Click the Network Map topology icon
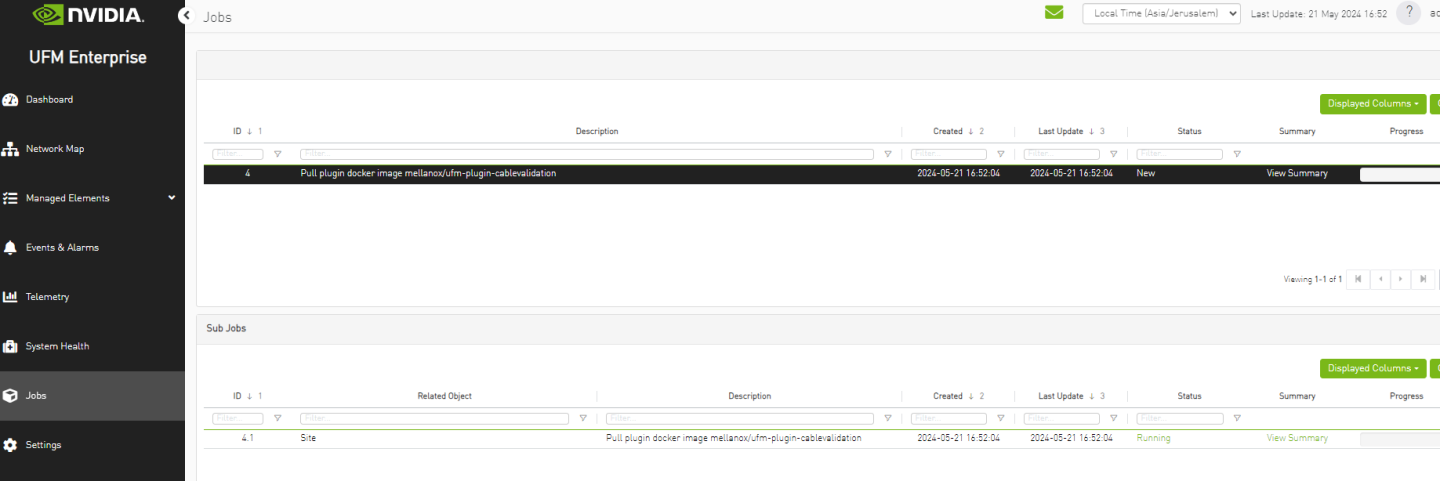The width and height of the screenshot is (1440, 481). (11, 149)
